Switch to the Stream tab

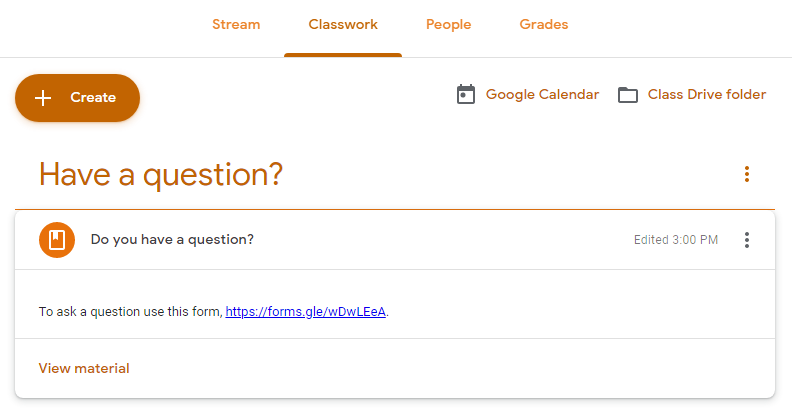point(236,25)
